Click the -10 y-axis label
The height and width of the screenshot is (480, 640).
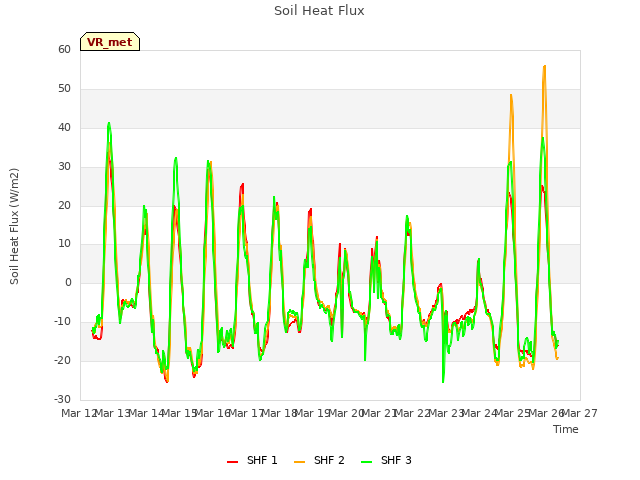pyautogui.click(x=62, y=321)
